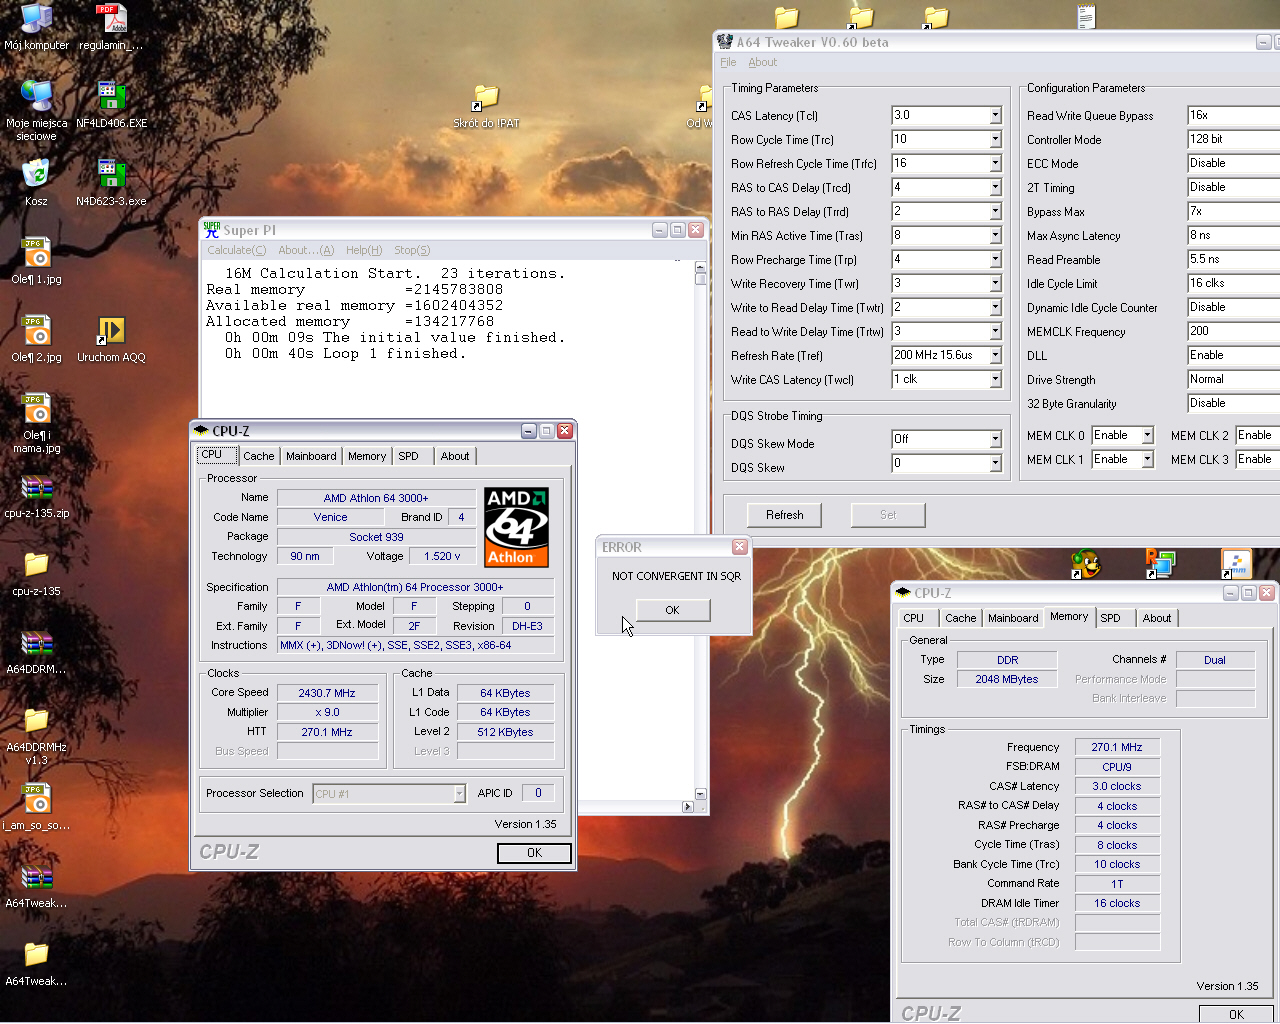Viewport: 1280px width, 1024px height.
Task: Expand Processor Selection CPU #1 dropdown
Action: (x=459, y=794)
